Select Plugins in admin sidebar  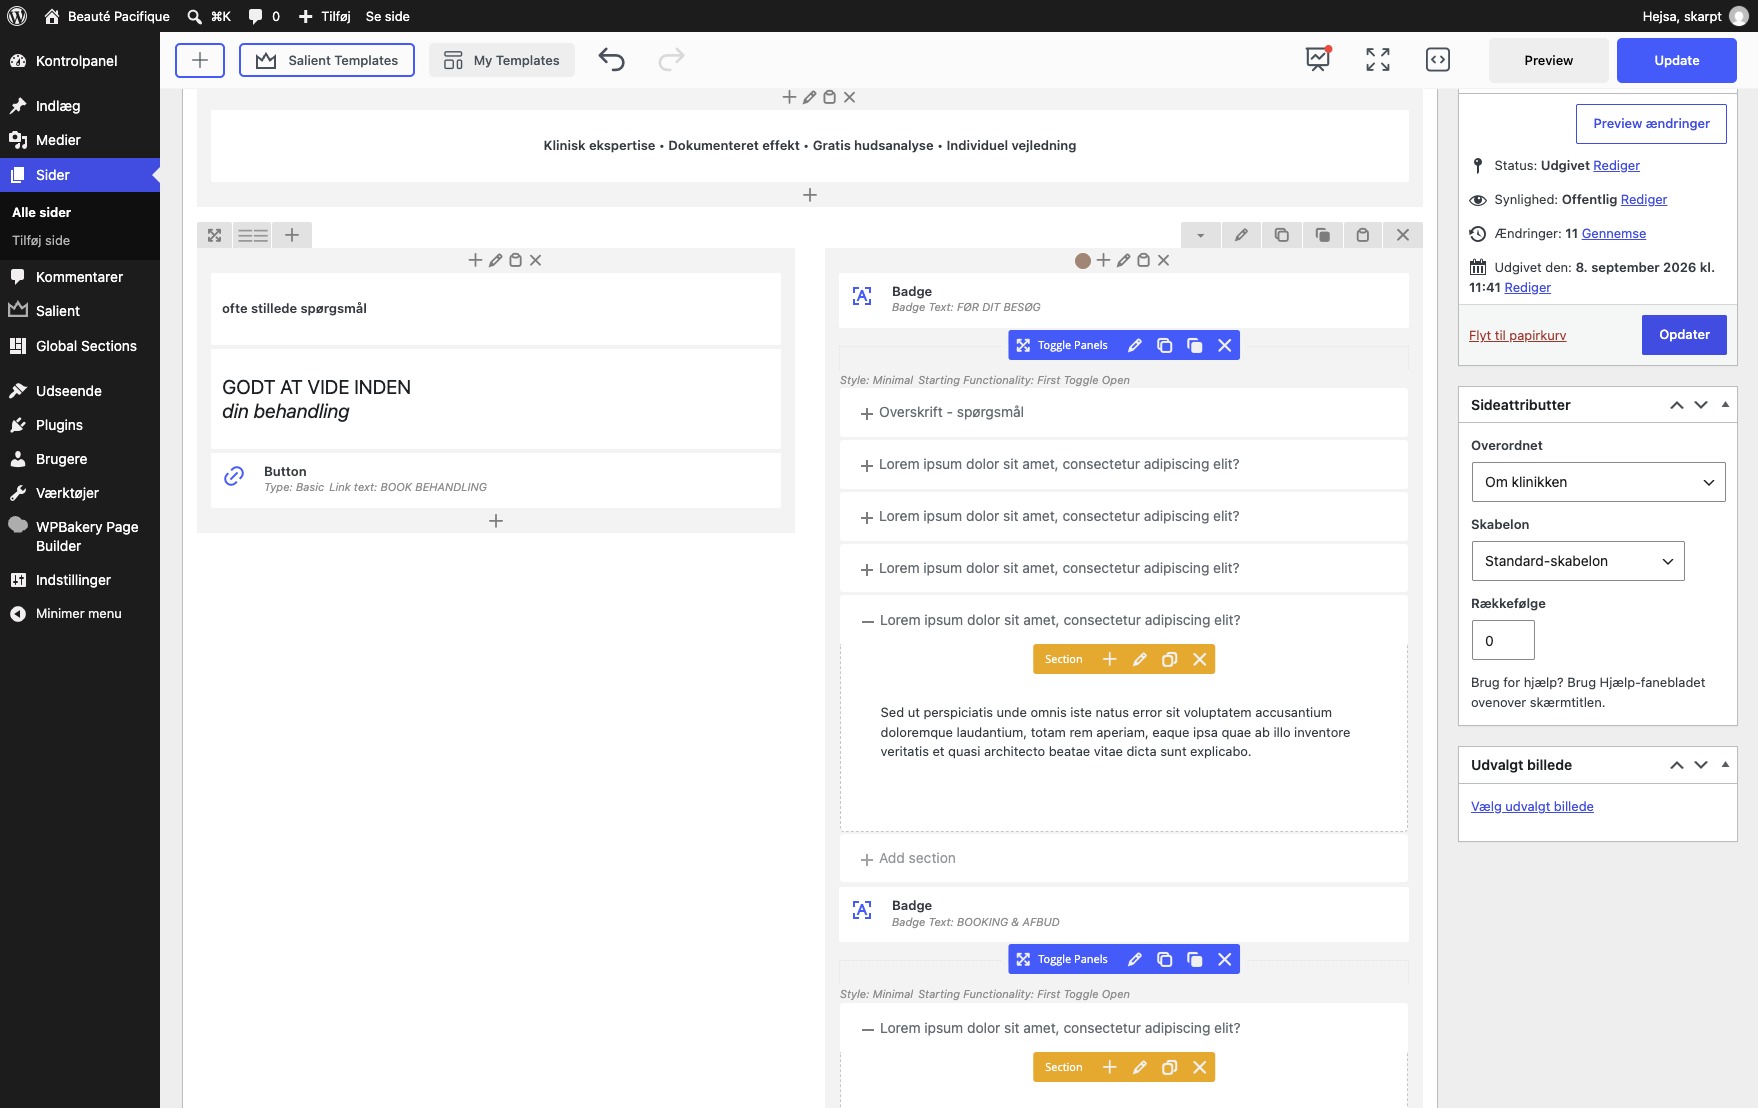coord(59,425)
